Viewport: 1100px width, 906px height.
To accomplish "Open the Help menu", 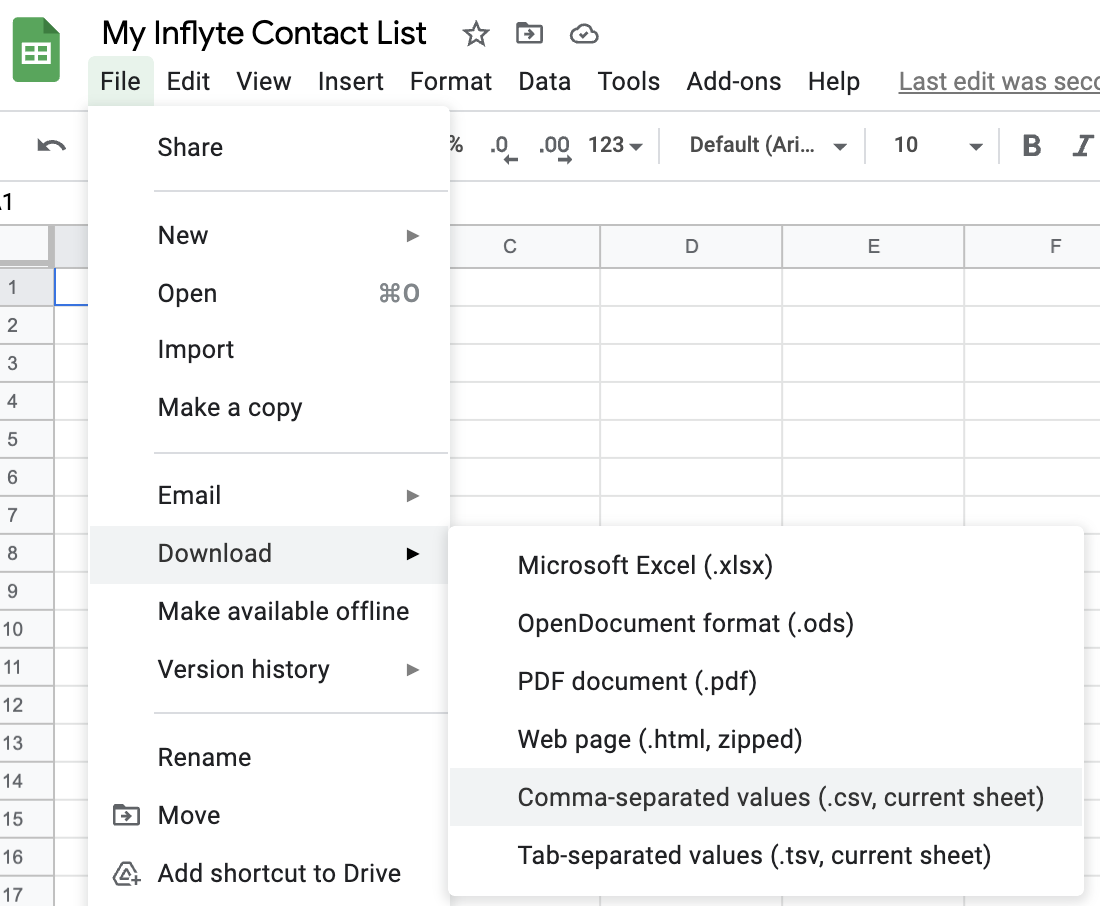I will 833,81.
